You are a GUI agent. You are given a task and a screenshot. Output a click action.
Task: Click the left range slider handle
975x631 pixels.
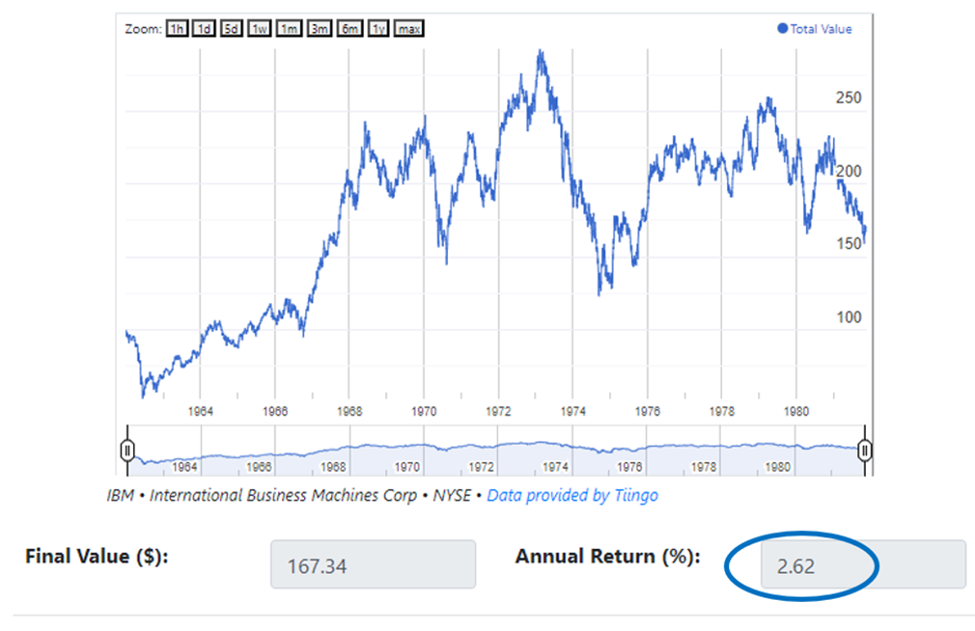tap(126, 450)
